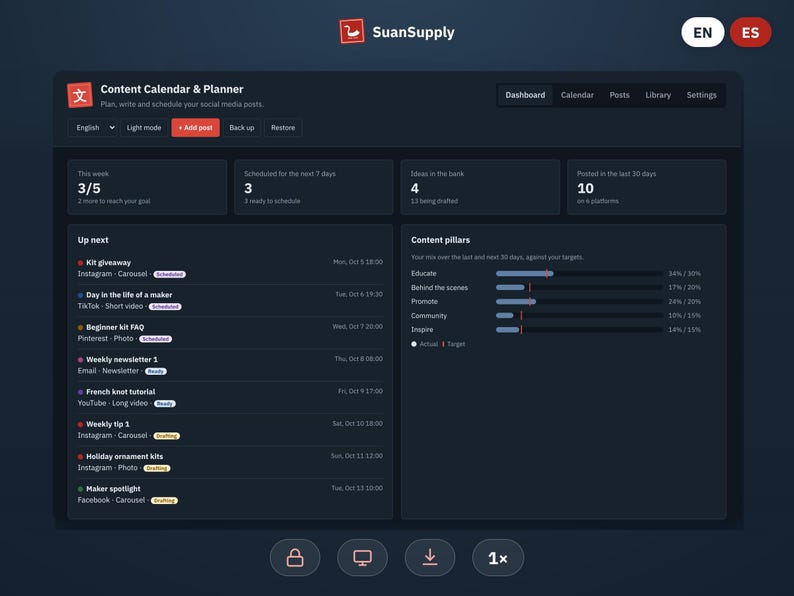This screenshot has width=794, height=596.
Task: Open the English language dropdown
Action: [x=93, y=128]
